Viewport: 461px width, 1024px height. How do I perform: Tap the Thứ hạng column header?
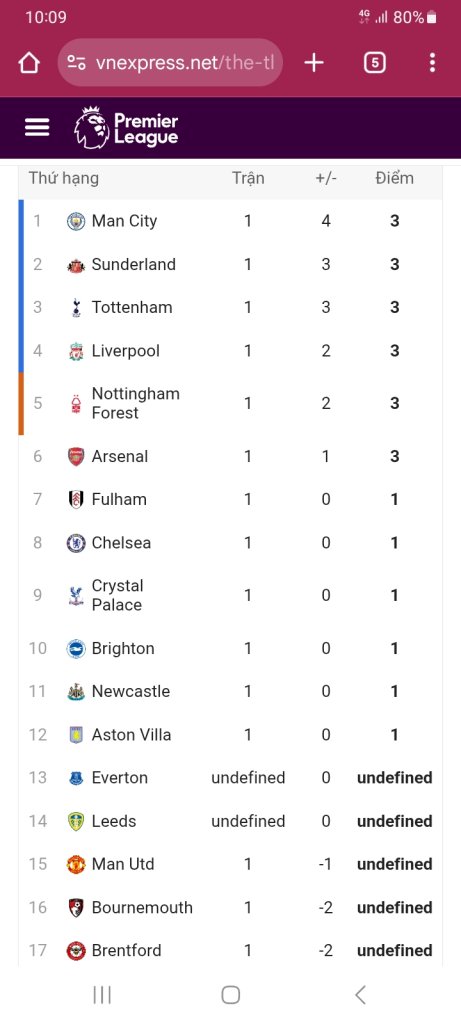(63, 178)
